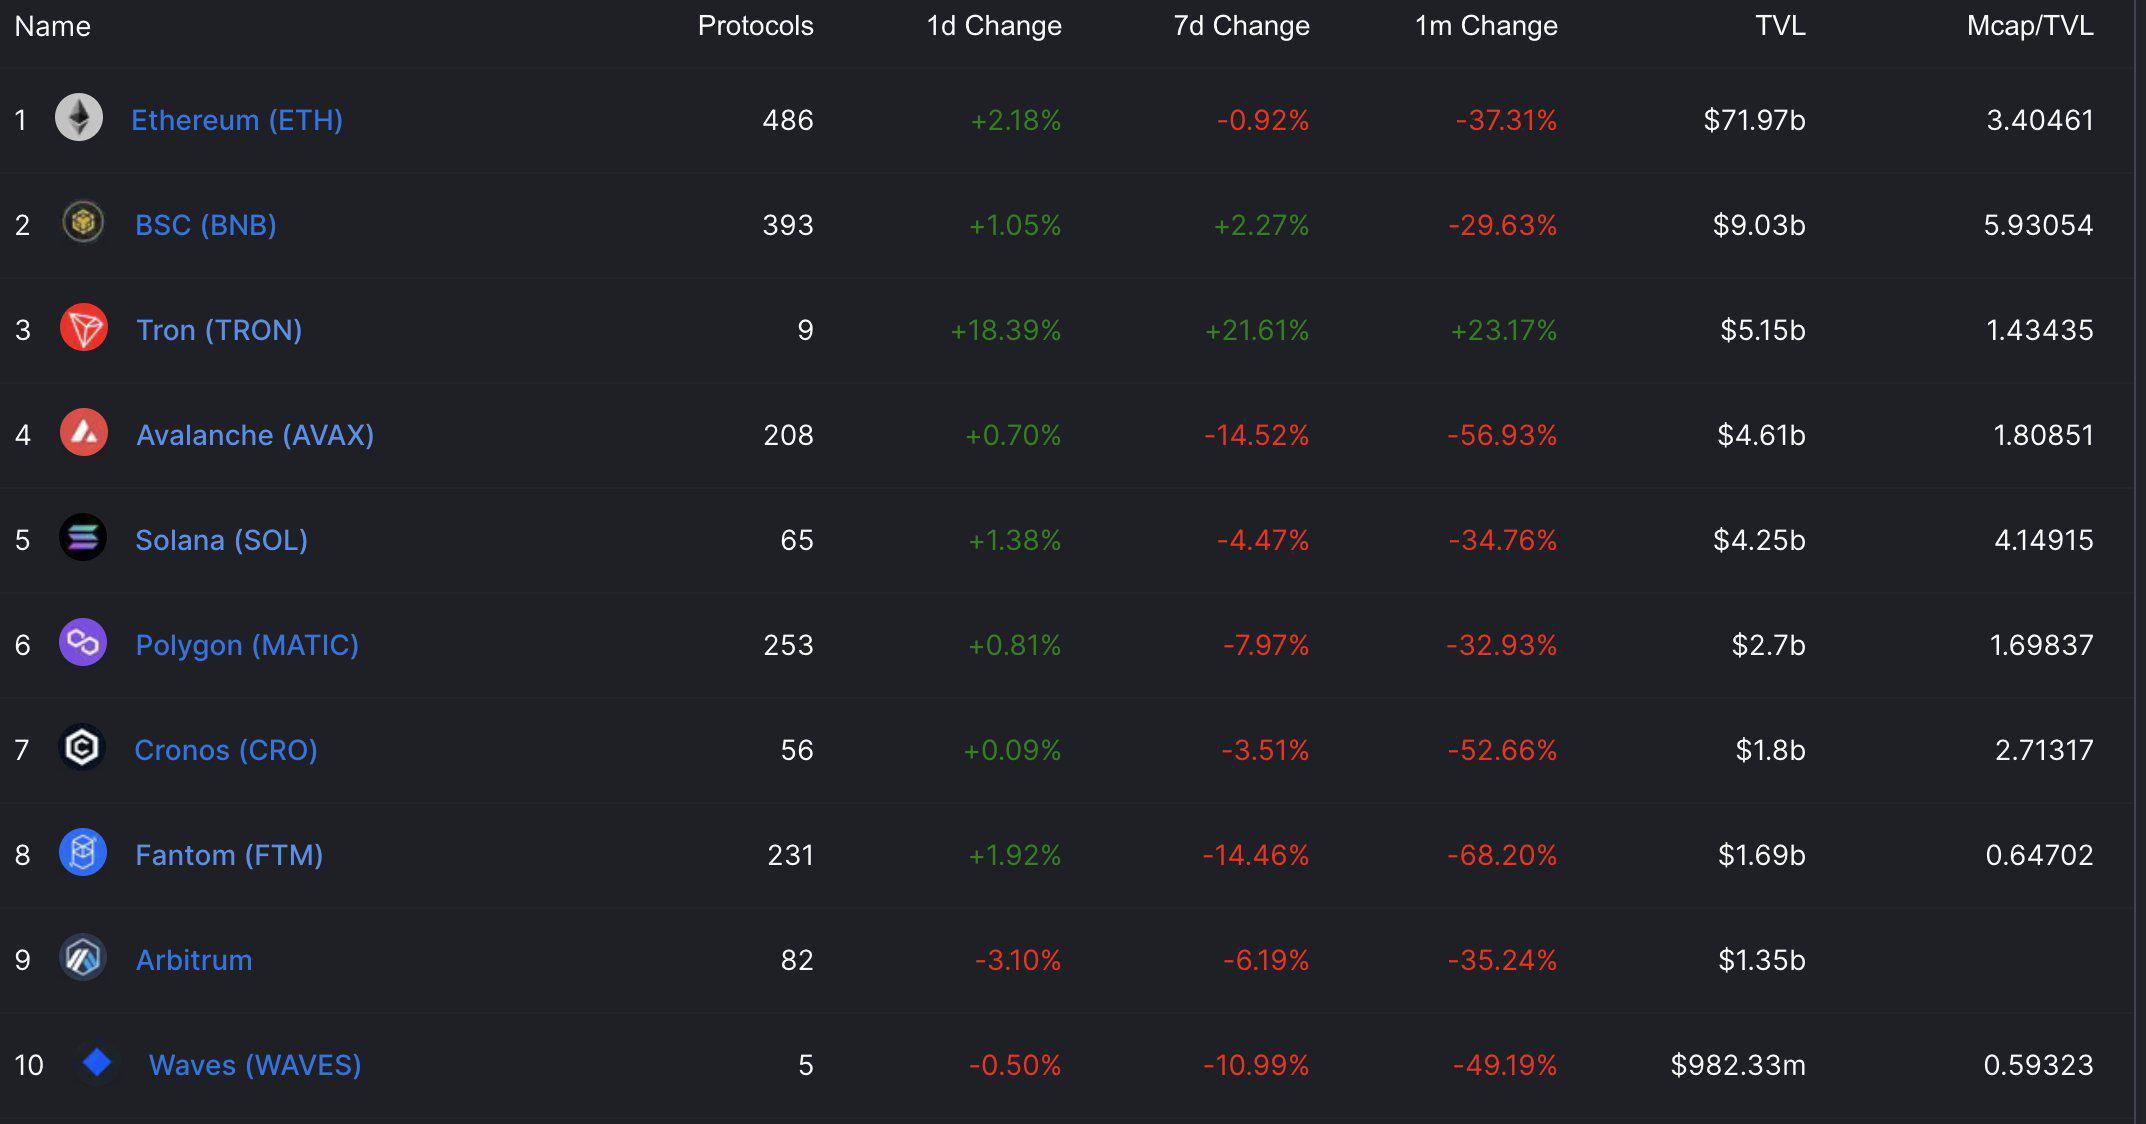Screen dimensions: 2146x1124
Task: Sort by 7d Change column
Action: click(1241, 26)
